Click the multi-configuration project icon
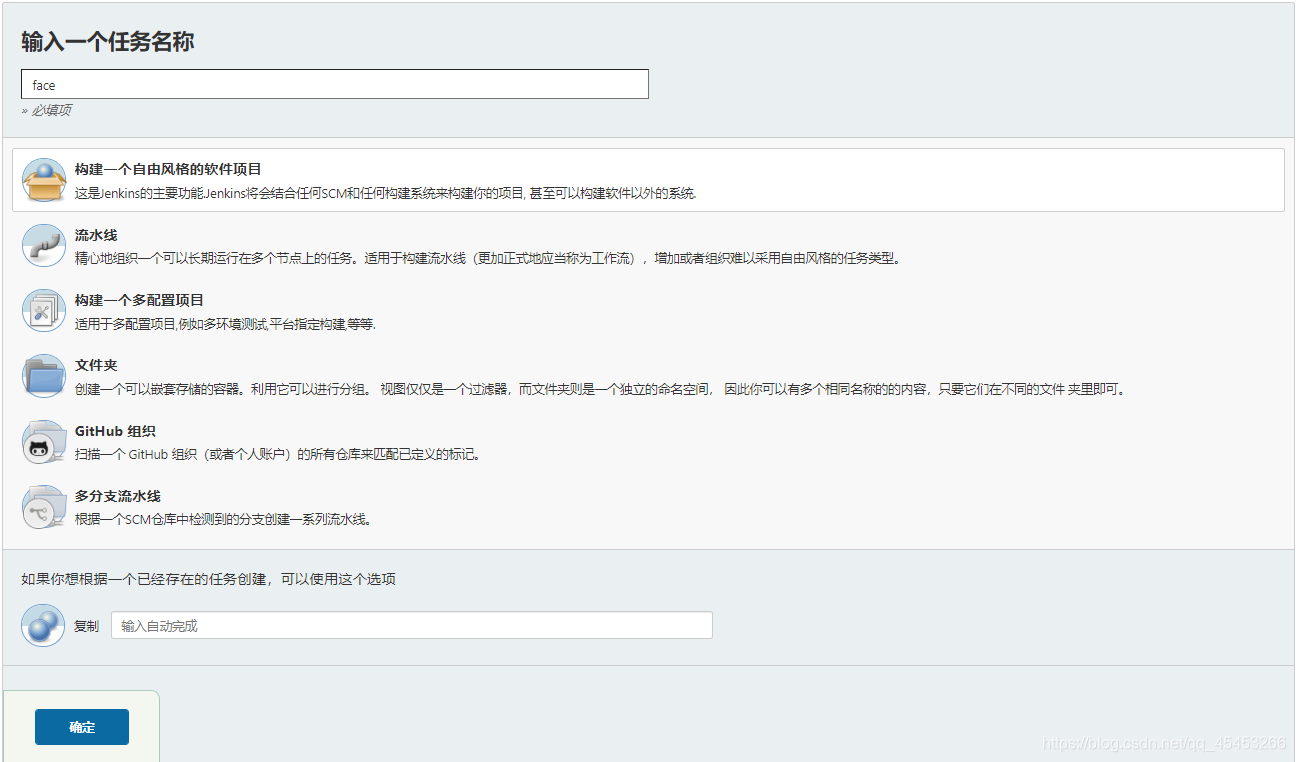Screen dimensions: 1296x762 43,310
